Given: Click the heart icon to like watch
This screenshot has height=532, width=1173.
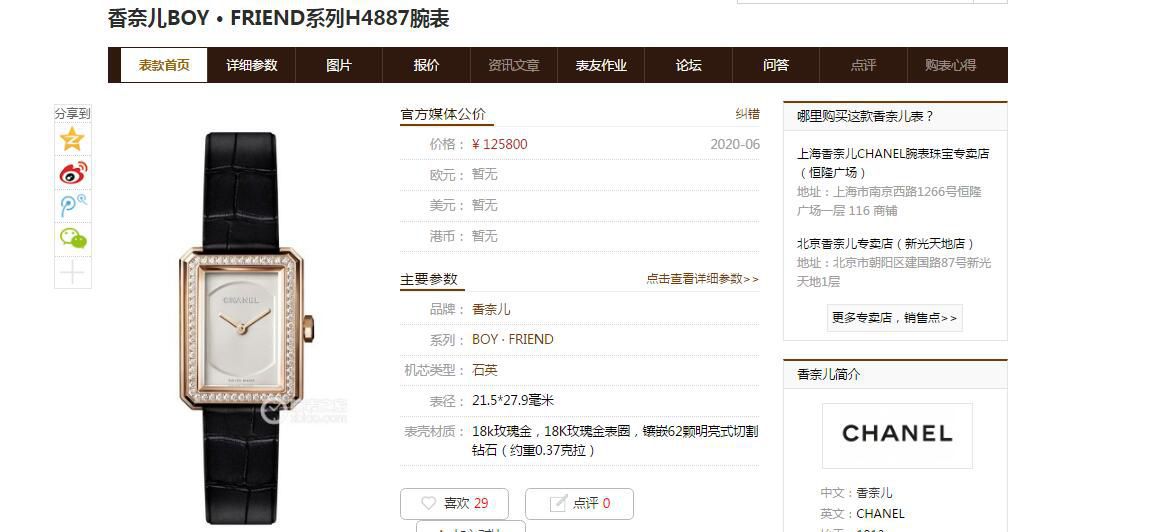Looking at the screenshot, I should [x=429, y=503].
